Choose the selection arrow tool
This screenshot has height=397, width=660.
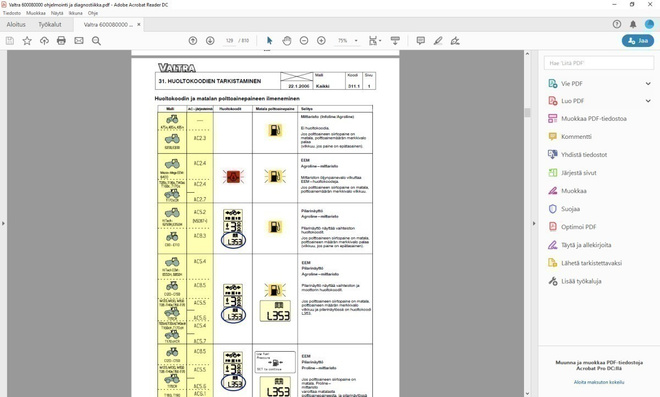coord(269,41)
